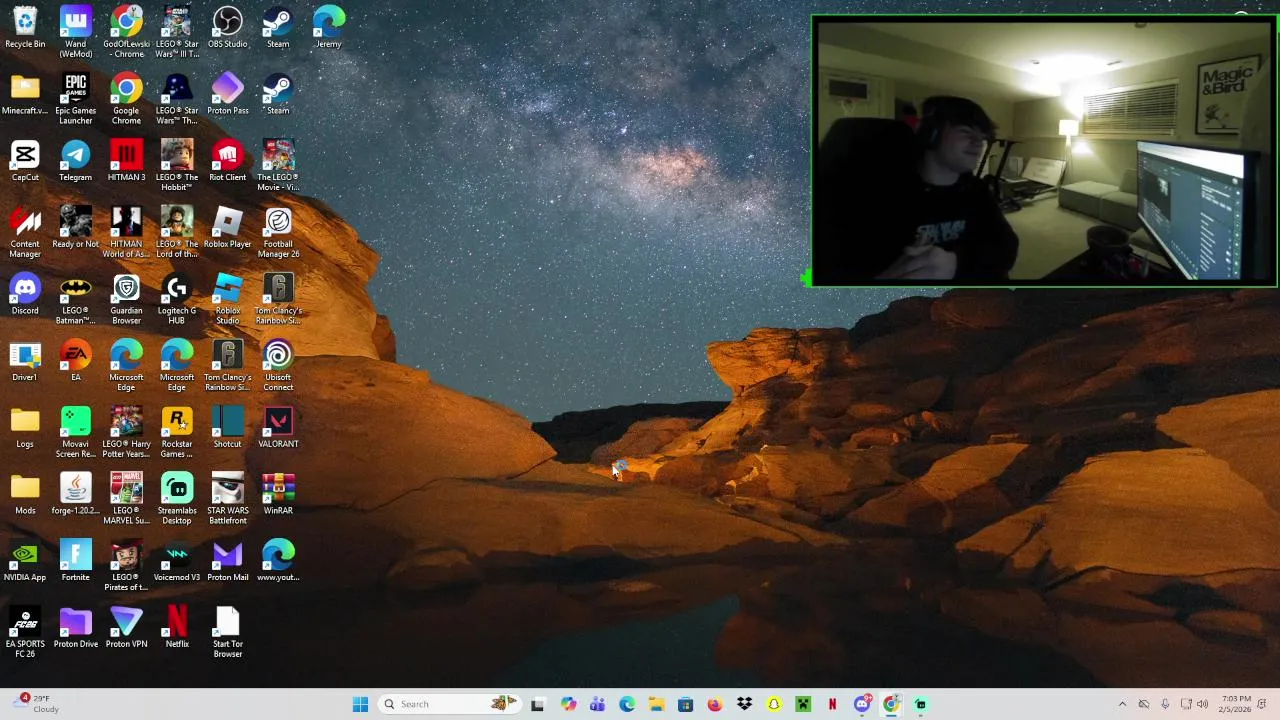Open Task View from the taskbar
The width and height of the screenshot is (1280, 720).
pos(538,704)
